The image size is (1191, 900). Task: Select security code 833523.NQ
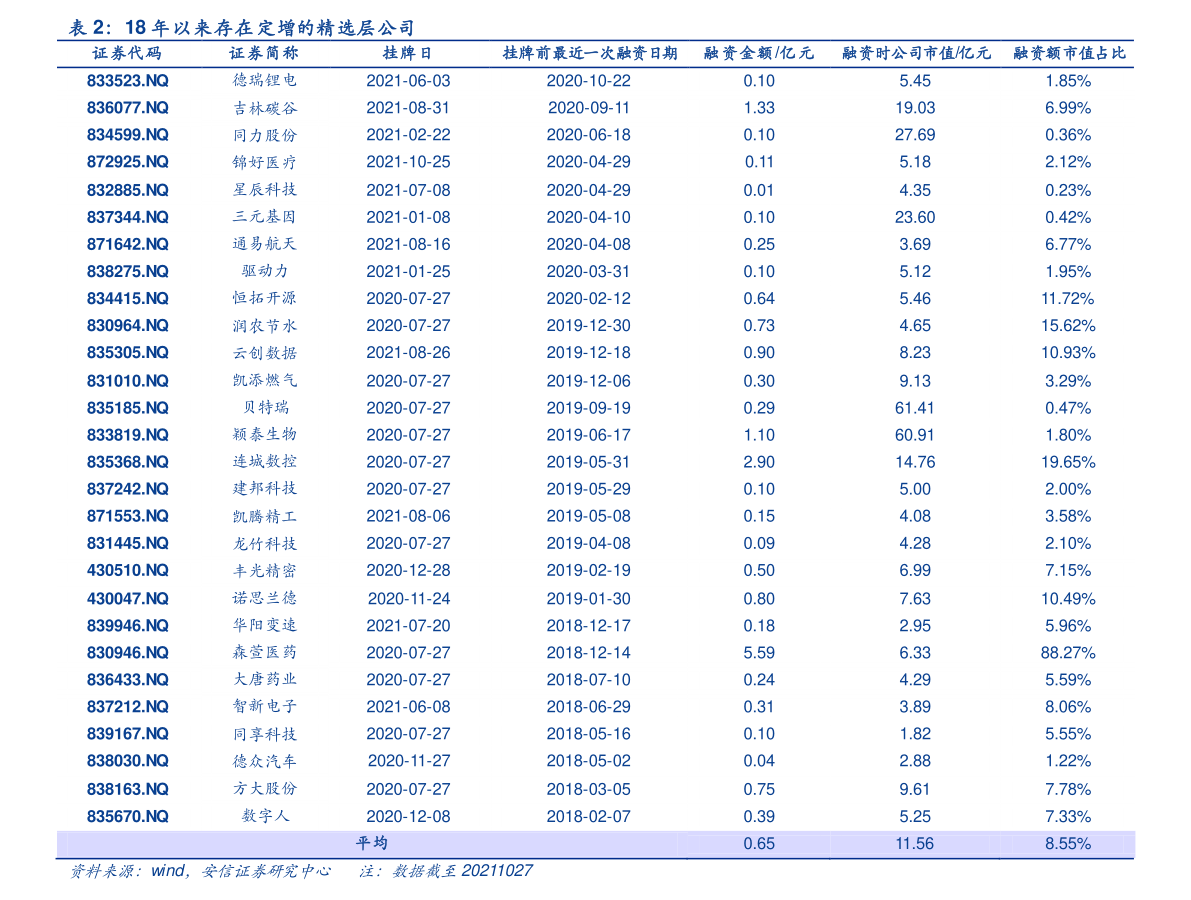click(x=128, y=81)
